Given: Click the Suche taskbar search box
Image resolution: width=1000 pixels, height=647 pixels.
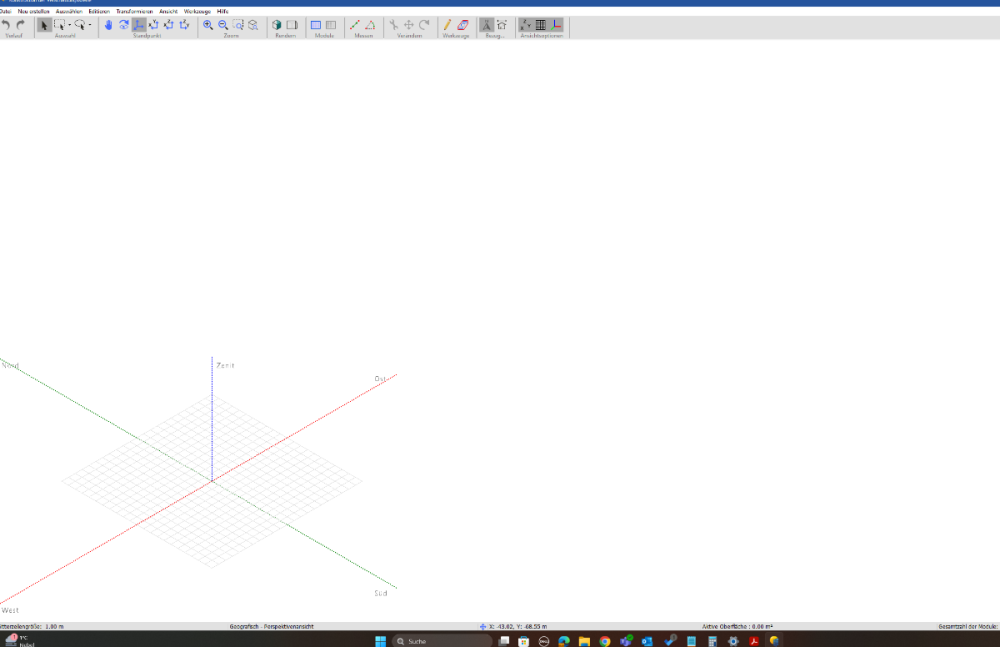Looking at the screenshot, I should tap(441, 640).
